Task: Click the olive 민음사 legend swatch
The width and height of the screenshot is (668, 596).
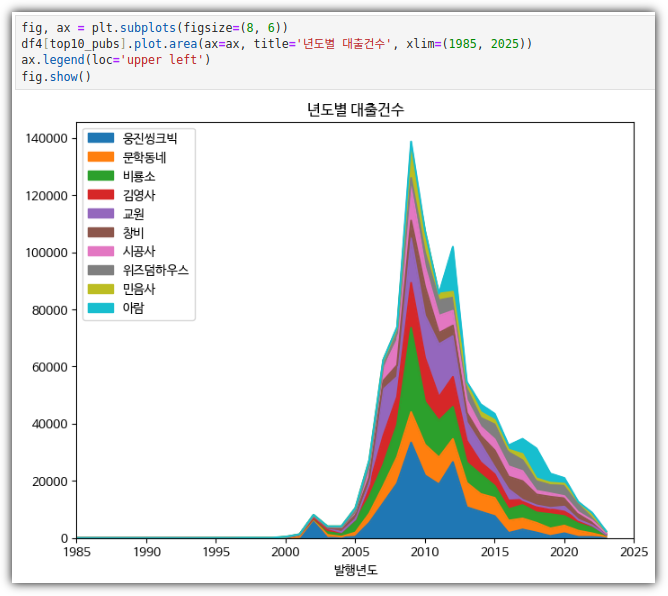Action: coord(101,289)
